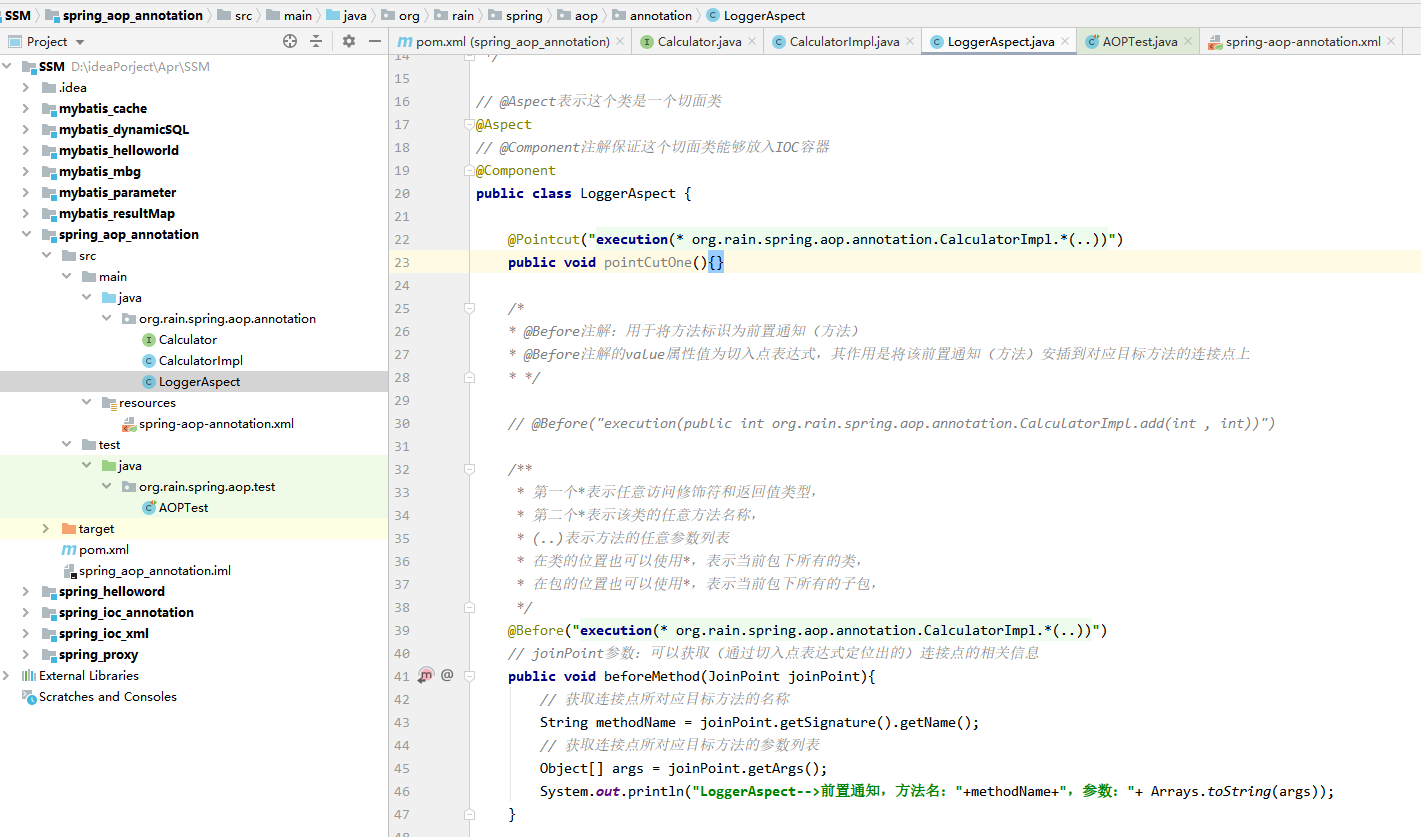This screenshot has width=1421, height=837.
Task: Expand the mybatis_dynamicSQL module
Action: click(x=27, y=130)
